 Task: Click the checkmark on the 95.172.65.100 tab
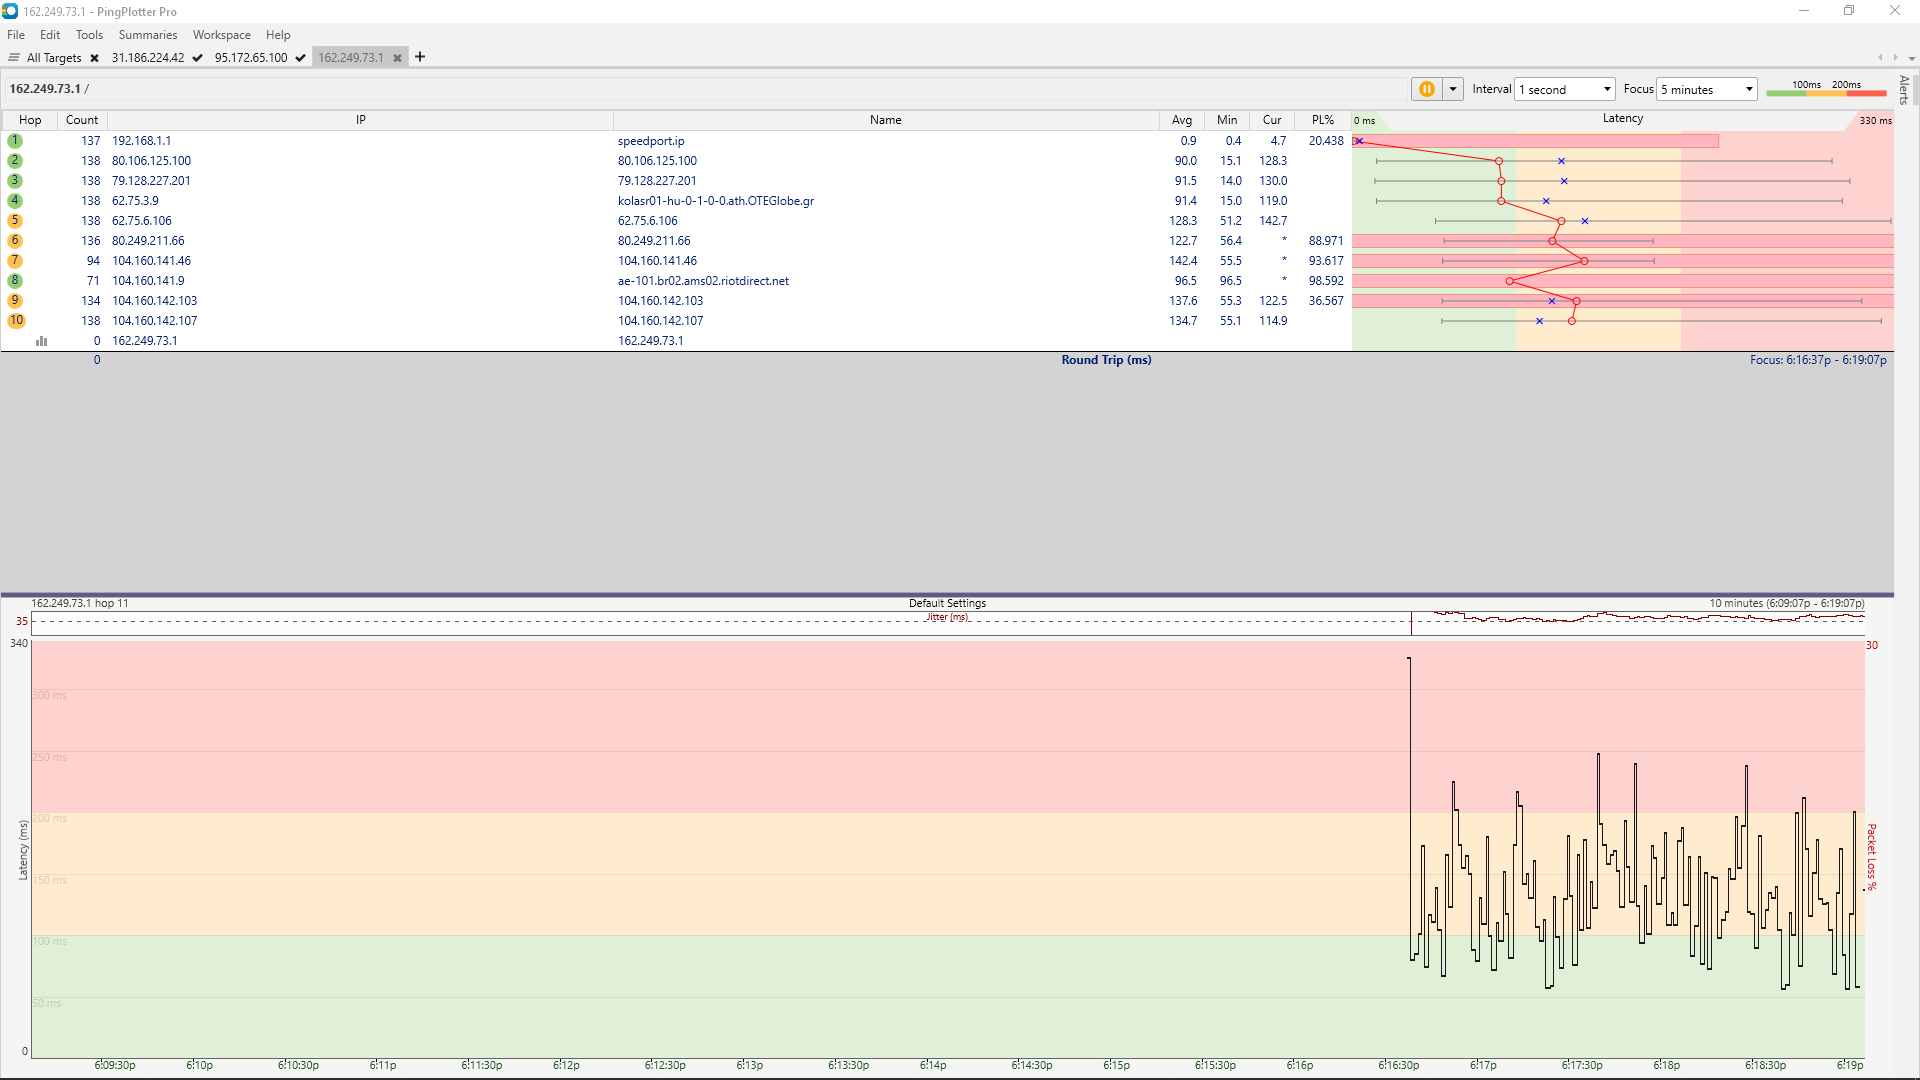300,58
